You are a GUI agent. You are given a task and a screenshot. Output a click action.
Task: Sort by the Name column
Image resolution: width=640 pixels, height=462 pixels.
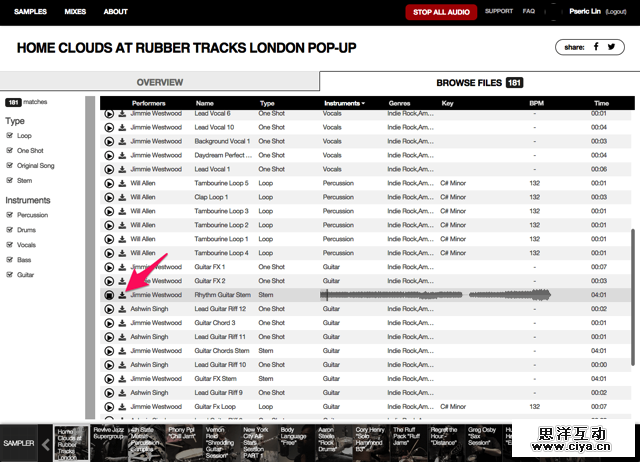[204, 103]
